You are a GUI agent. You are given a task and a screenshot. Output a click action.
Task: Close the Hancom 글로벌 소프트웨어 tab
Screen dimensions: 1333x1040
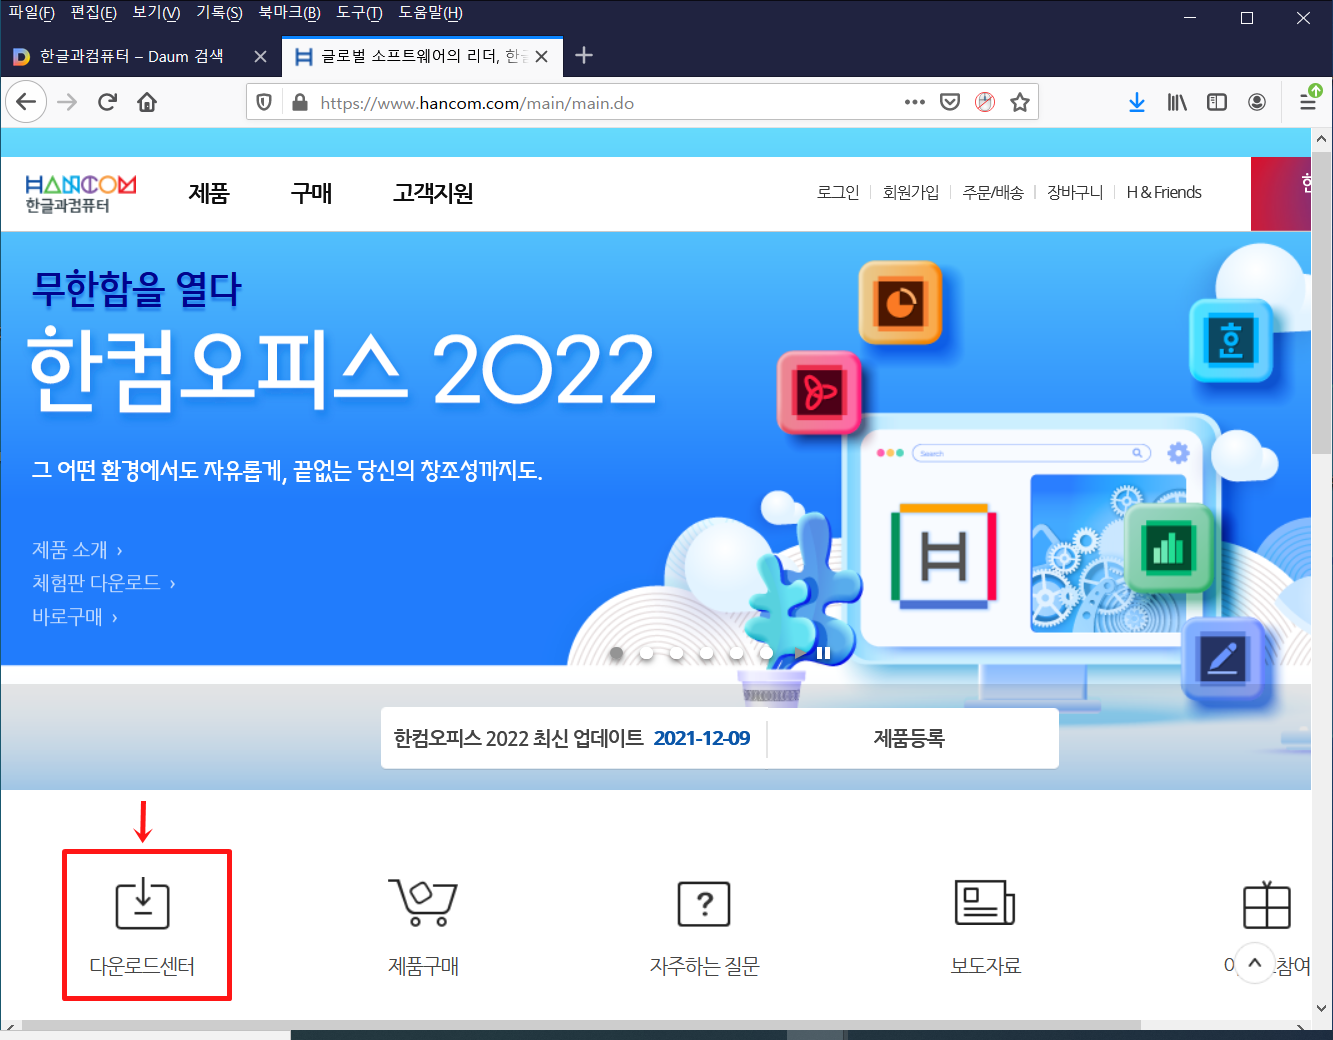point(541,57)
